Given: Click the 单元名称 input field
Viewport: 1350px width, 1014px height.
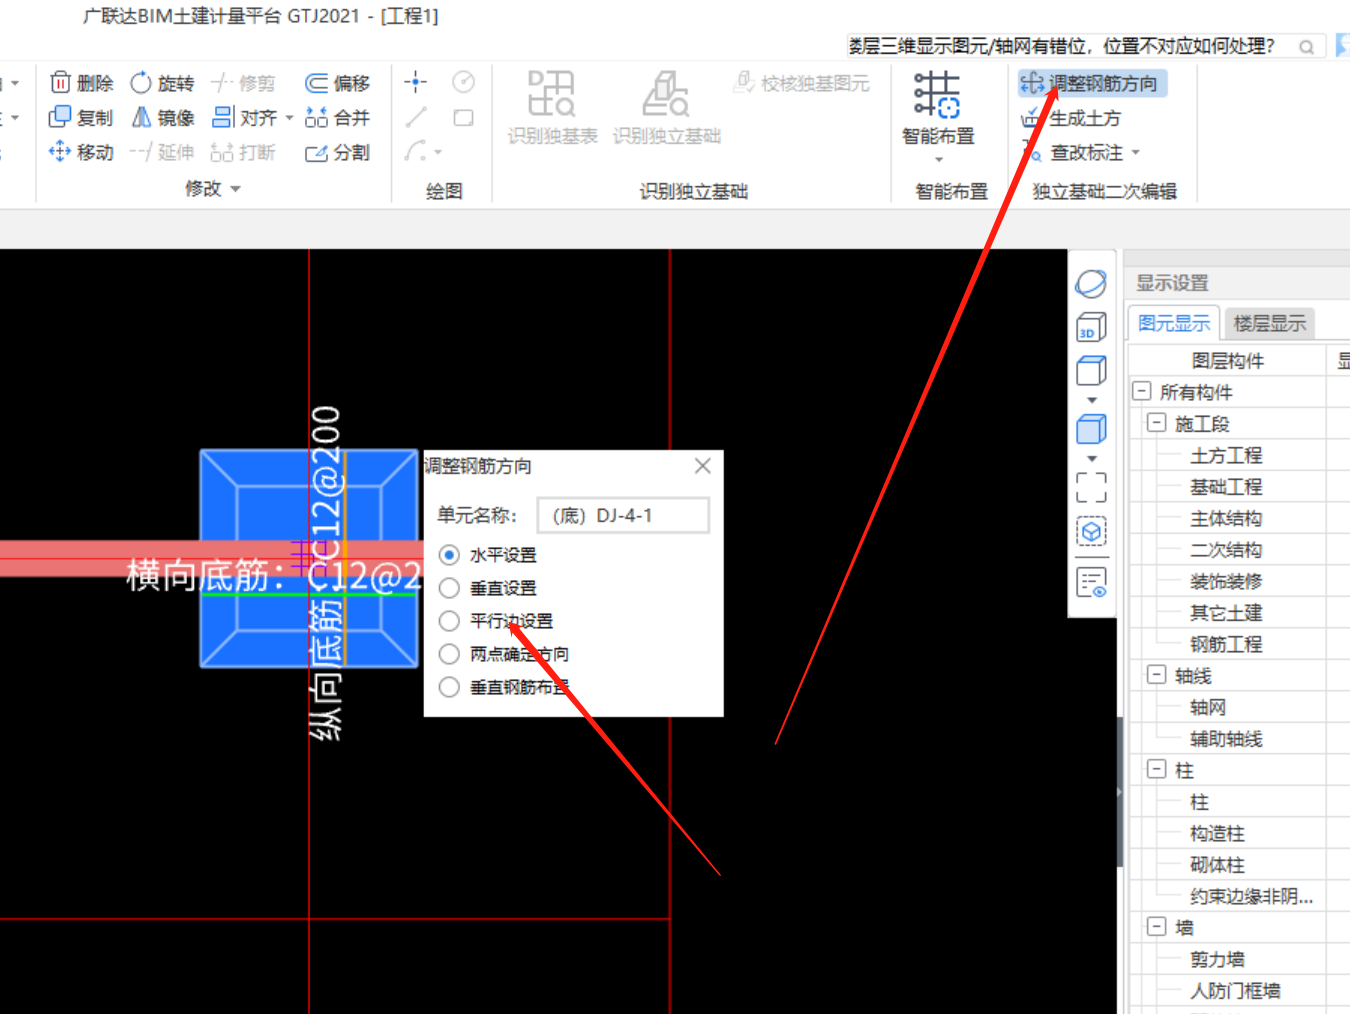Looking at the screenshot, I should point(623,516).
